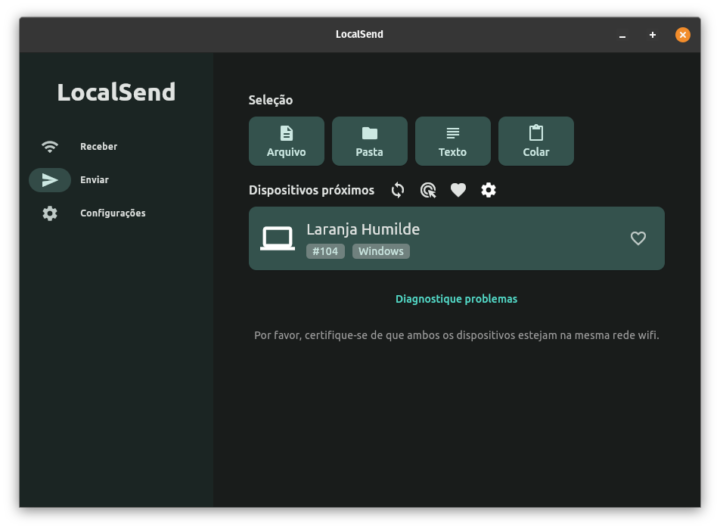Click the Windows device tag

381,251
